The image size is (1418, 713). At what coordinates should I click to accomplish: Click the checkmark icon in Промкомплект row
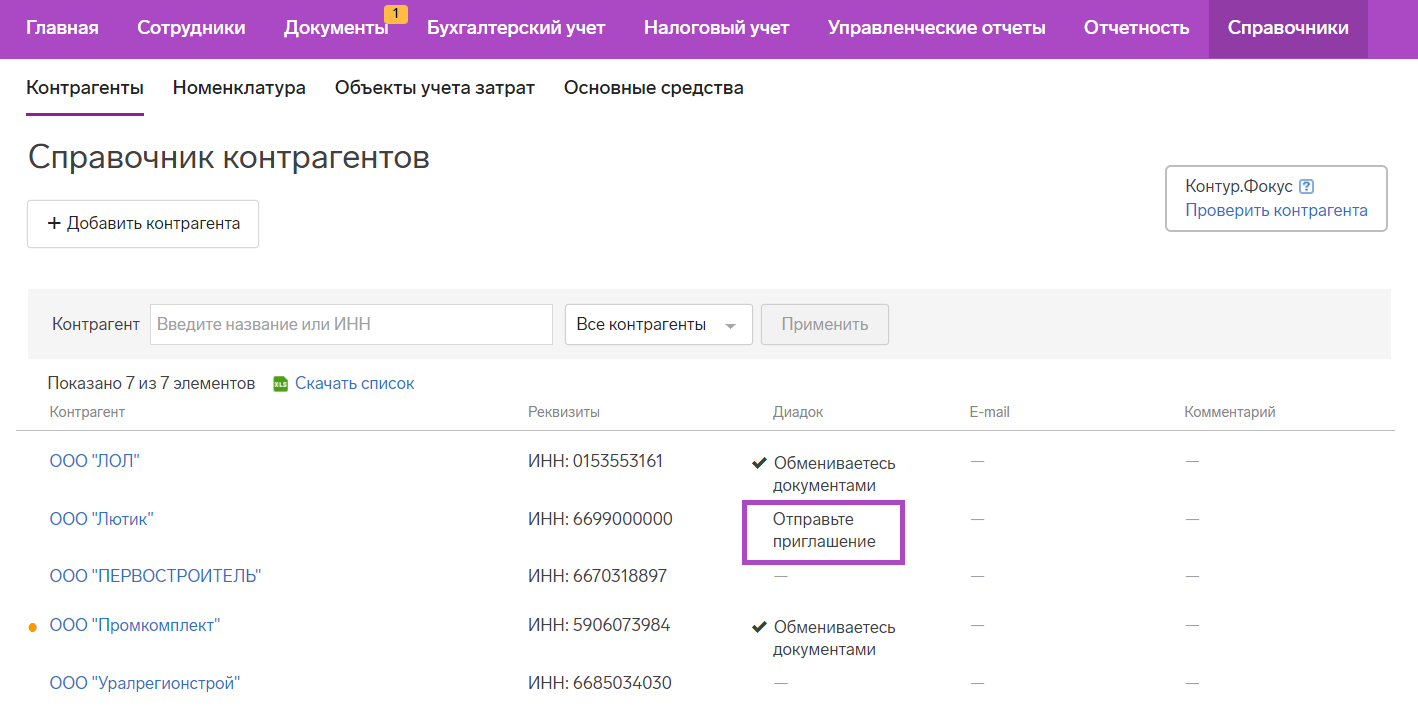759,628
